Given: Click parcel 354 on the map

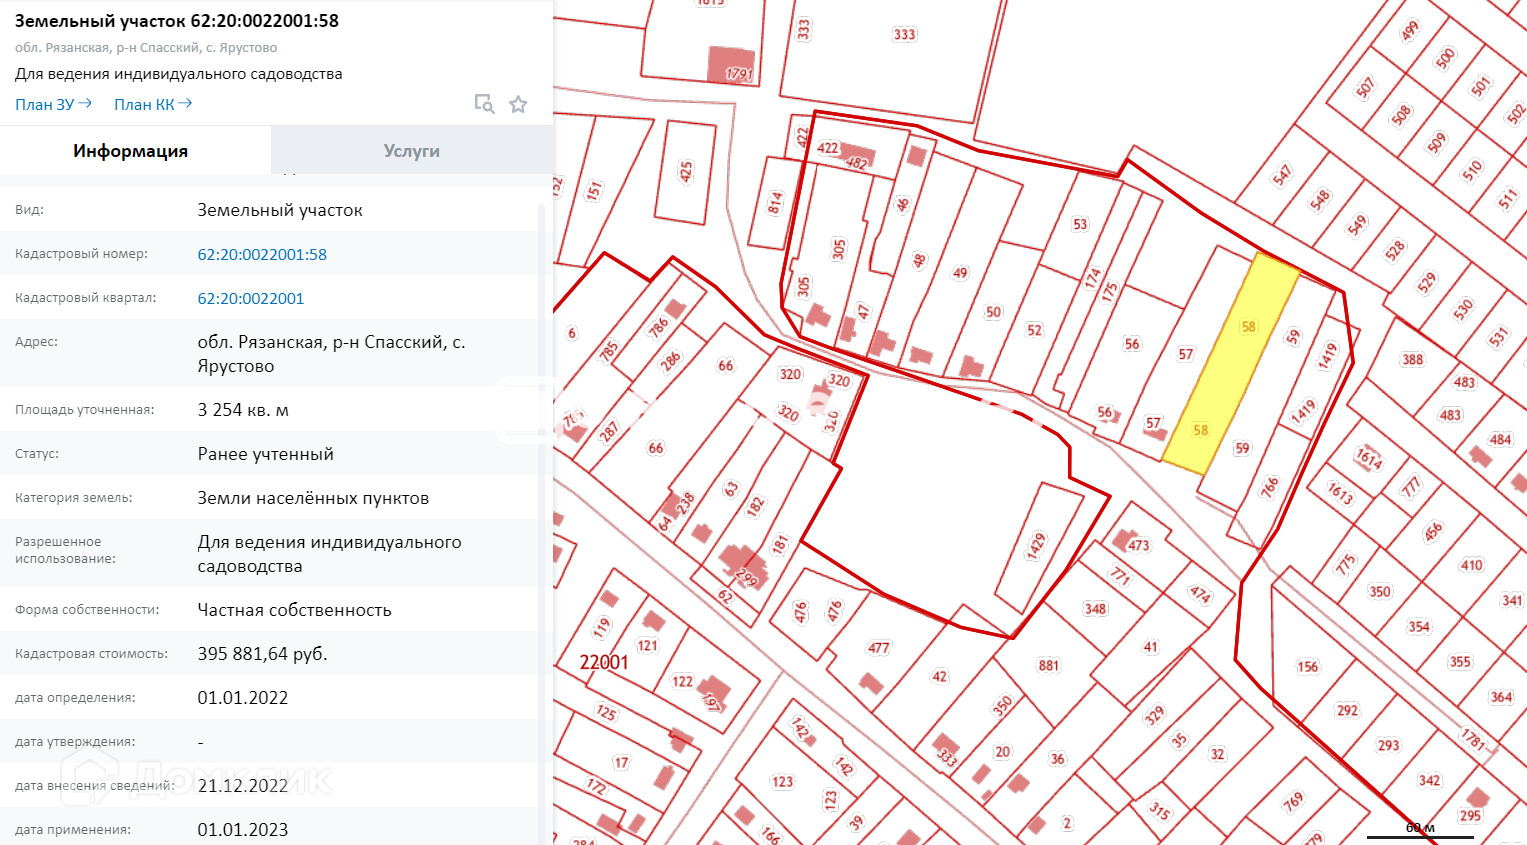Looking at the screenshot, I should [x=1419, y=627].
